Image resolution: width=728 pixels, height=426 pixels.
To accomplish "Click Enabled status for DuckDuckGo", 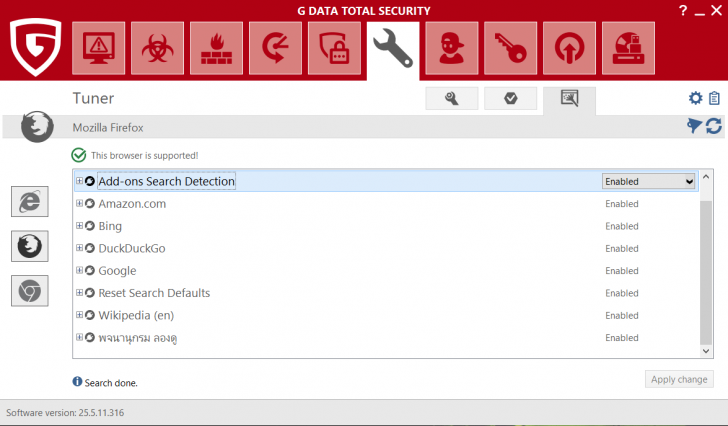I will click(622, 248).
